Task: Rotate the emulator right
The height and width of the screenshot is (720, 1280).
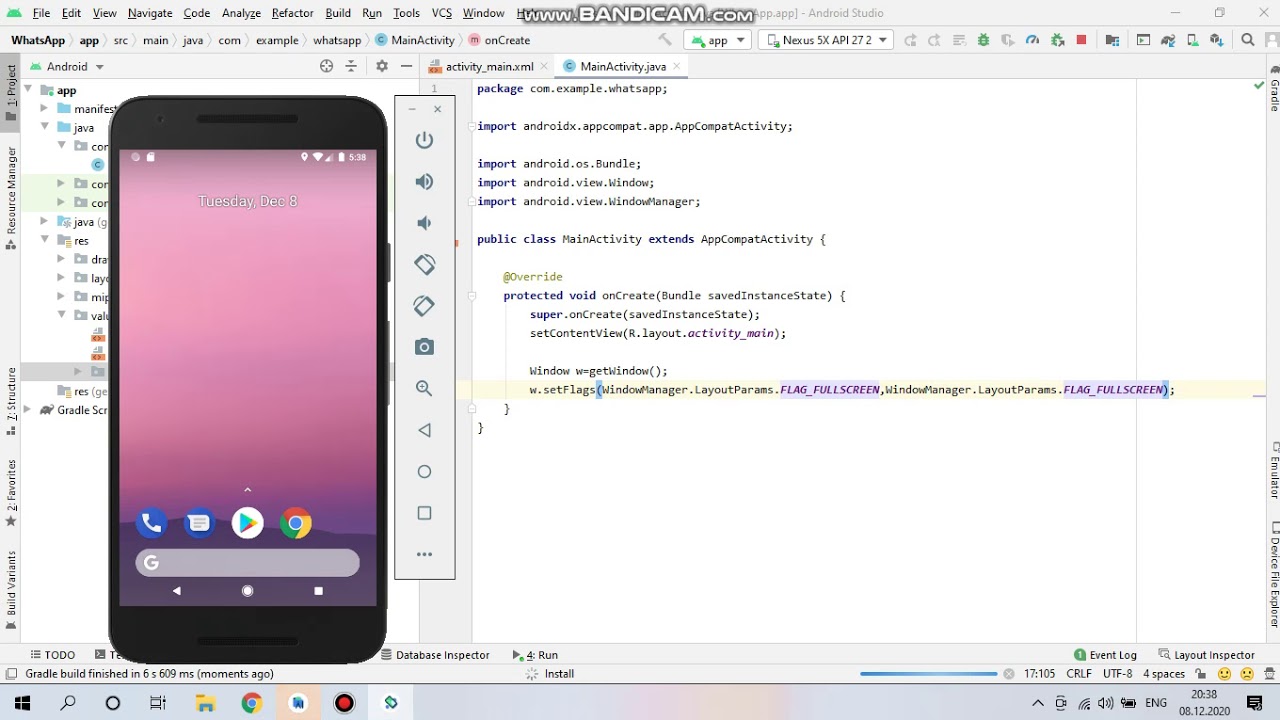Action: 424,306
